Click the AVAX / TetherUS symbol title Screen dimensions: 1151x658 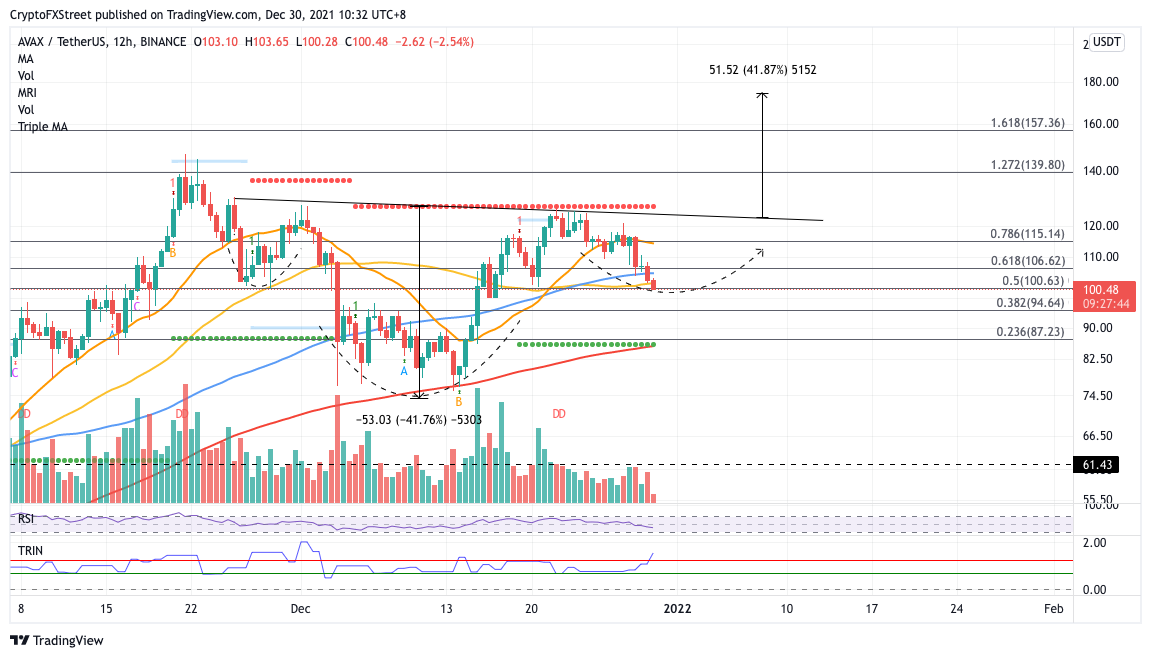pos(62,42)
